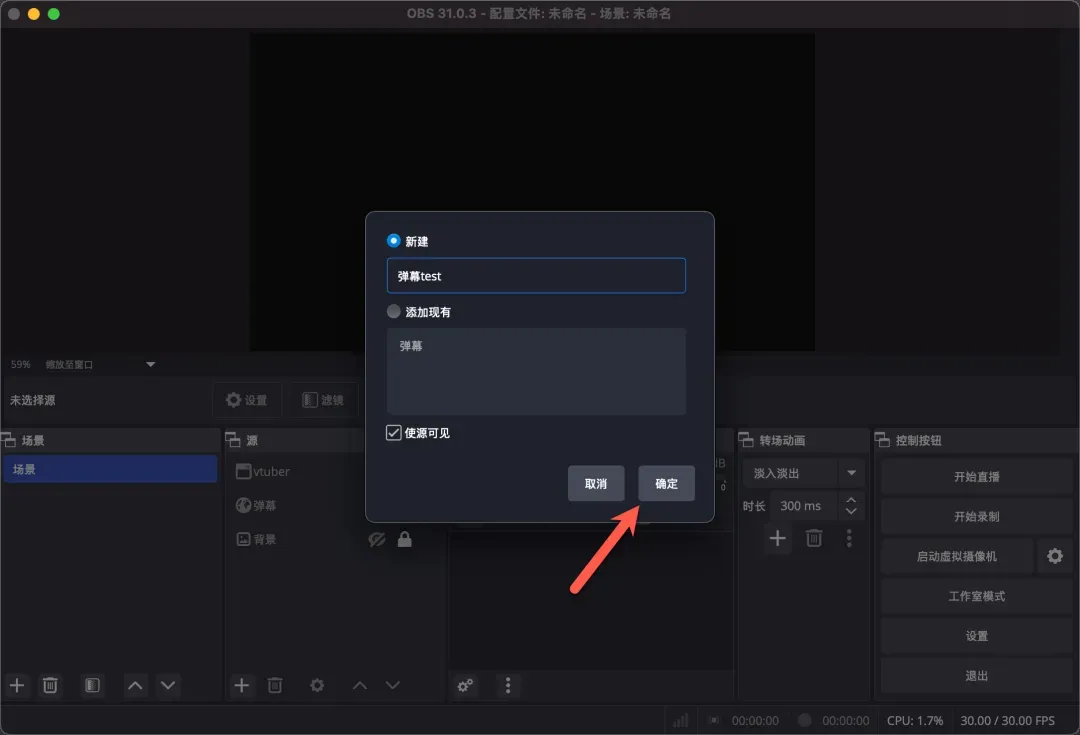Click the 59% zoom value
The image size is (1080, 735).
[21, 364]
